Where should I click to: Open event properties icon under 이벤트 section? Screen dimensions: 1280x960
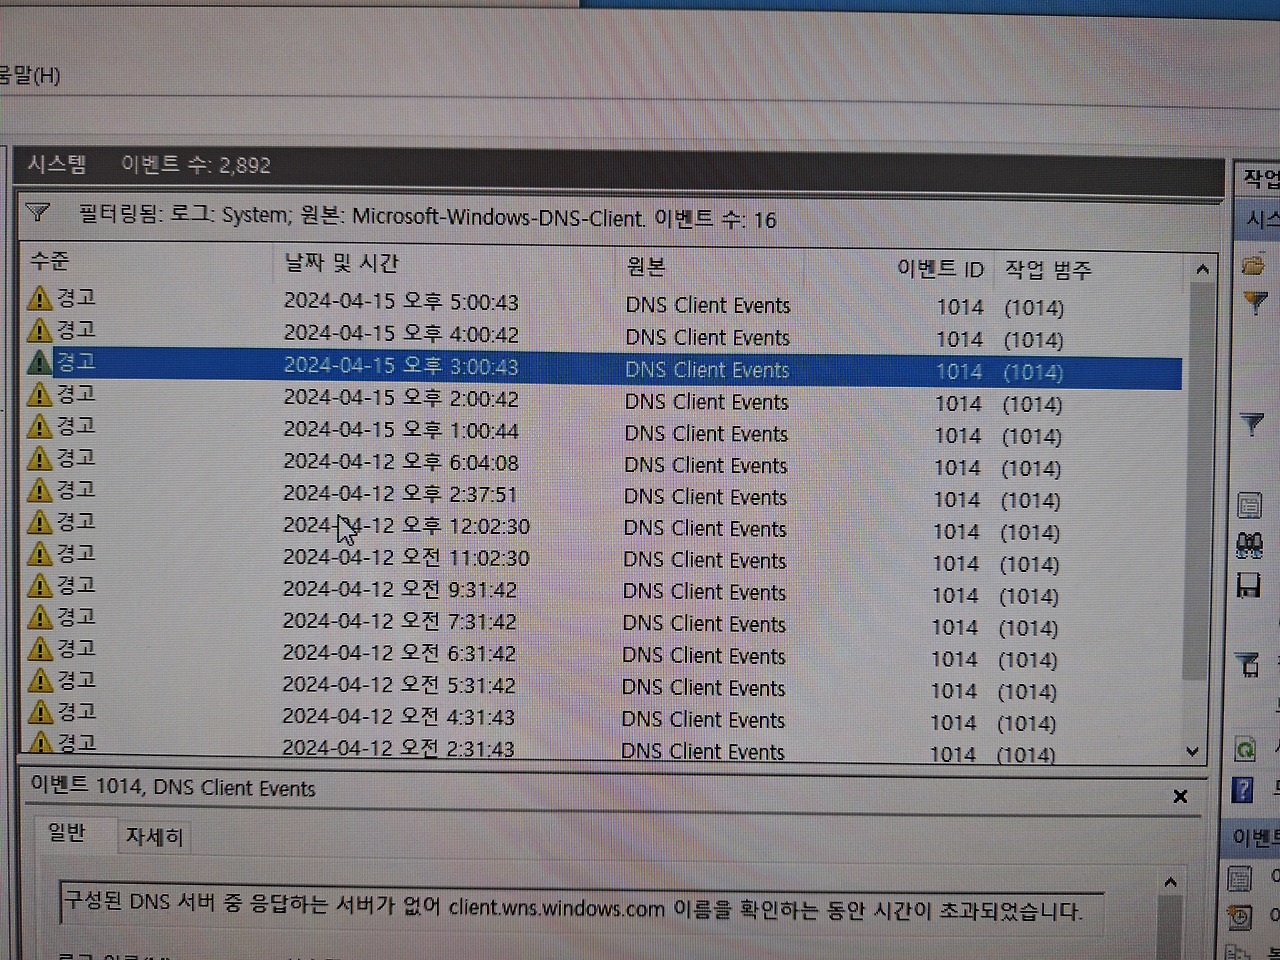point(1243,877)
